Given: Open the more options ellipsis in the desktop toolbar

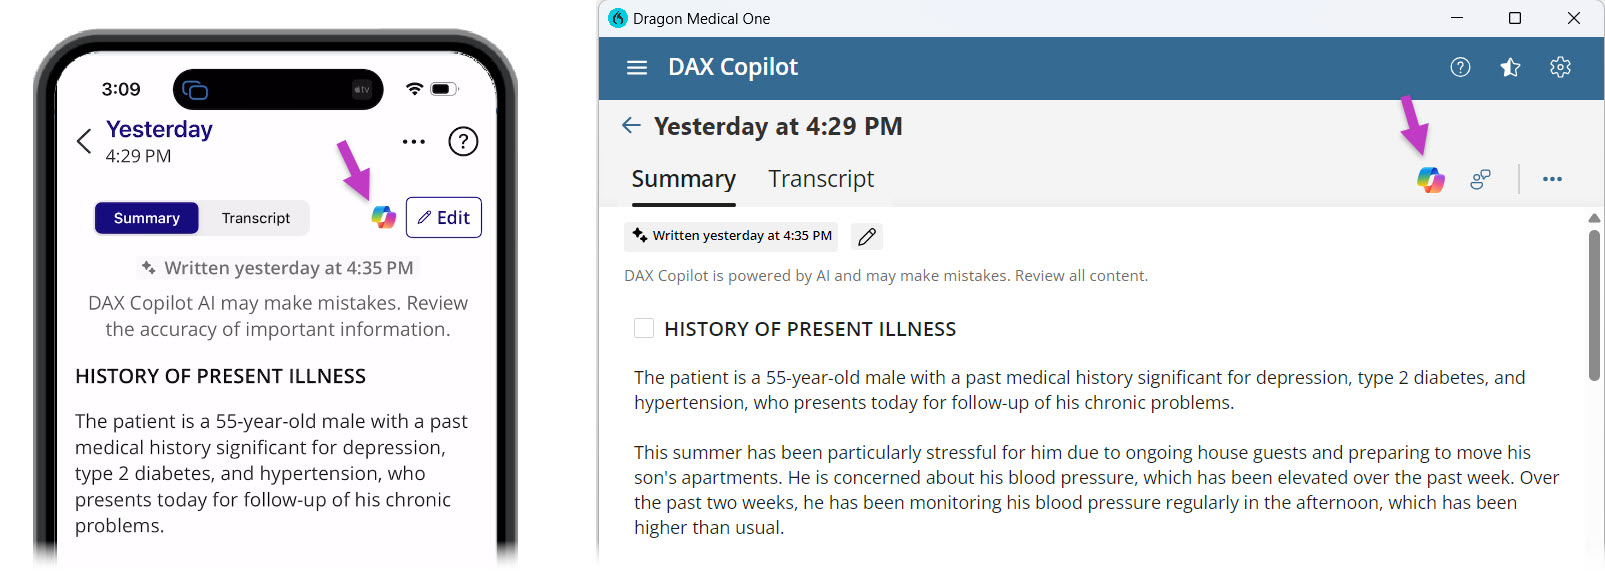Looking at the screenshot, I should (x=1552, y=179).
